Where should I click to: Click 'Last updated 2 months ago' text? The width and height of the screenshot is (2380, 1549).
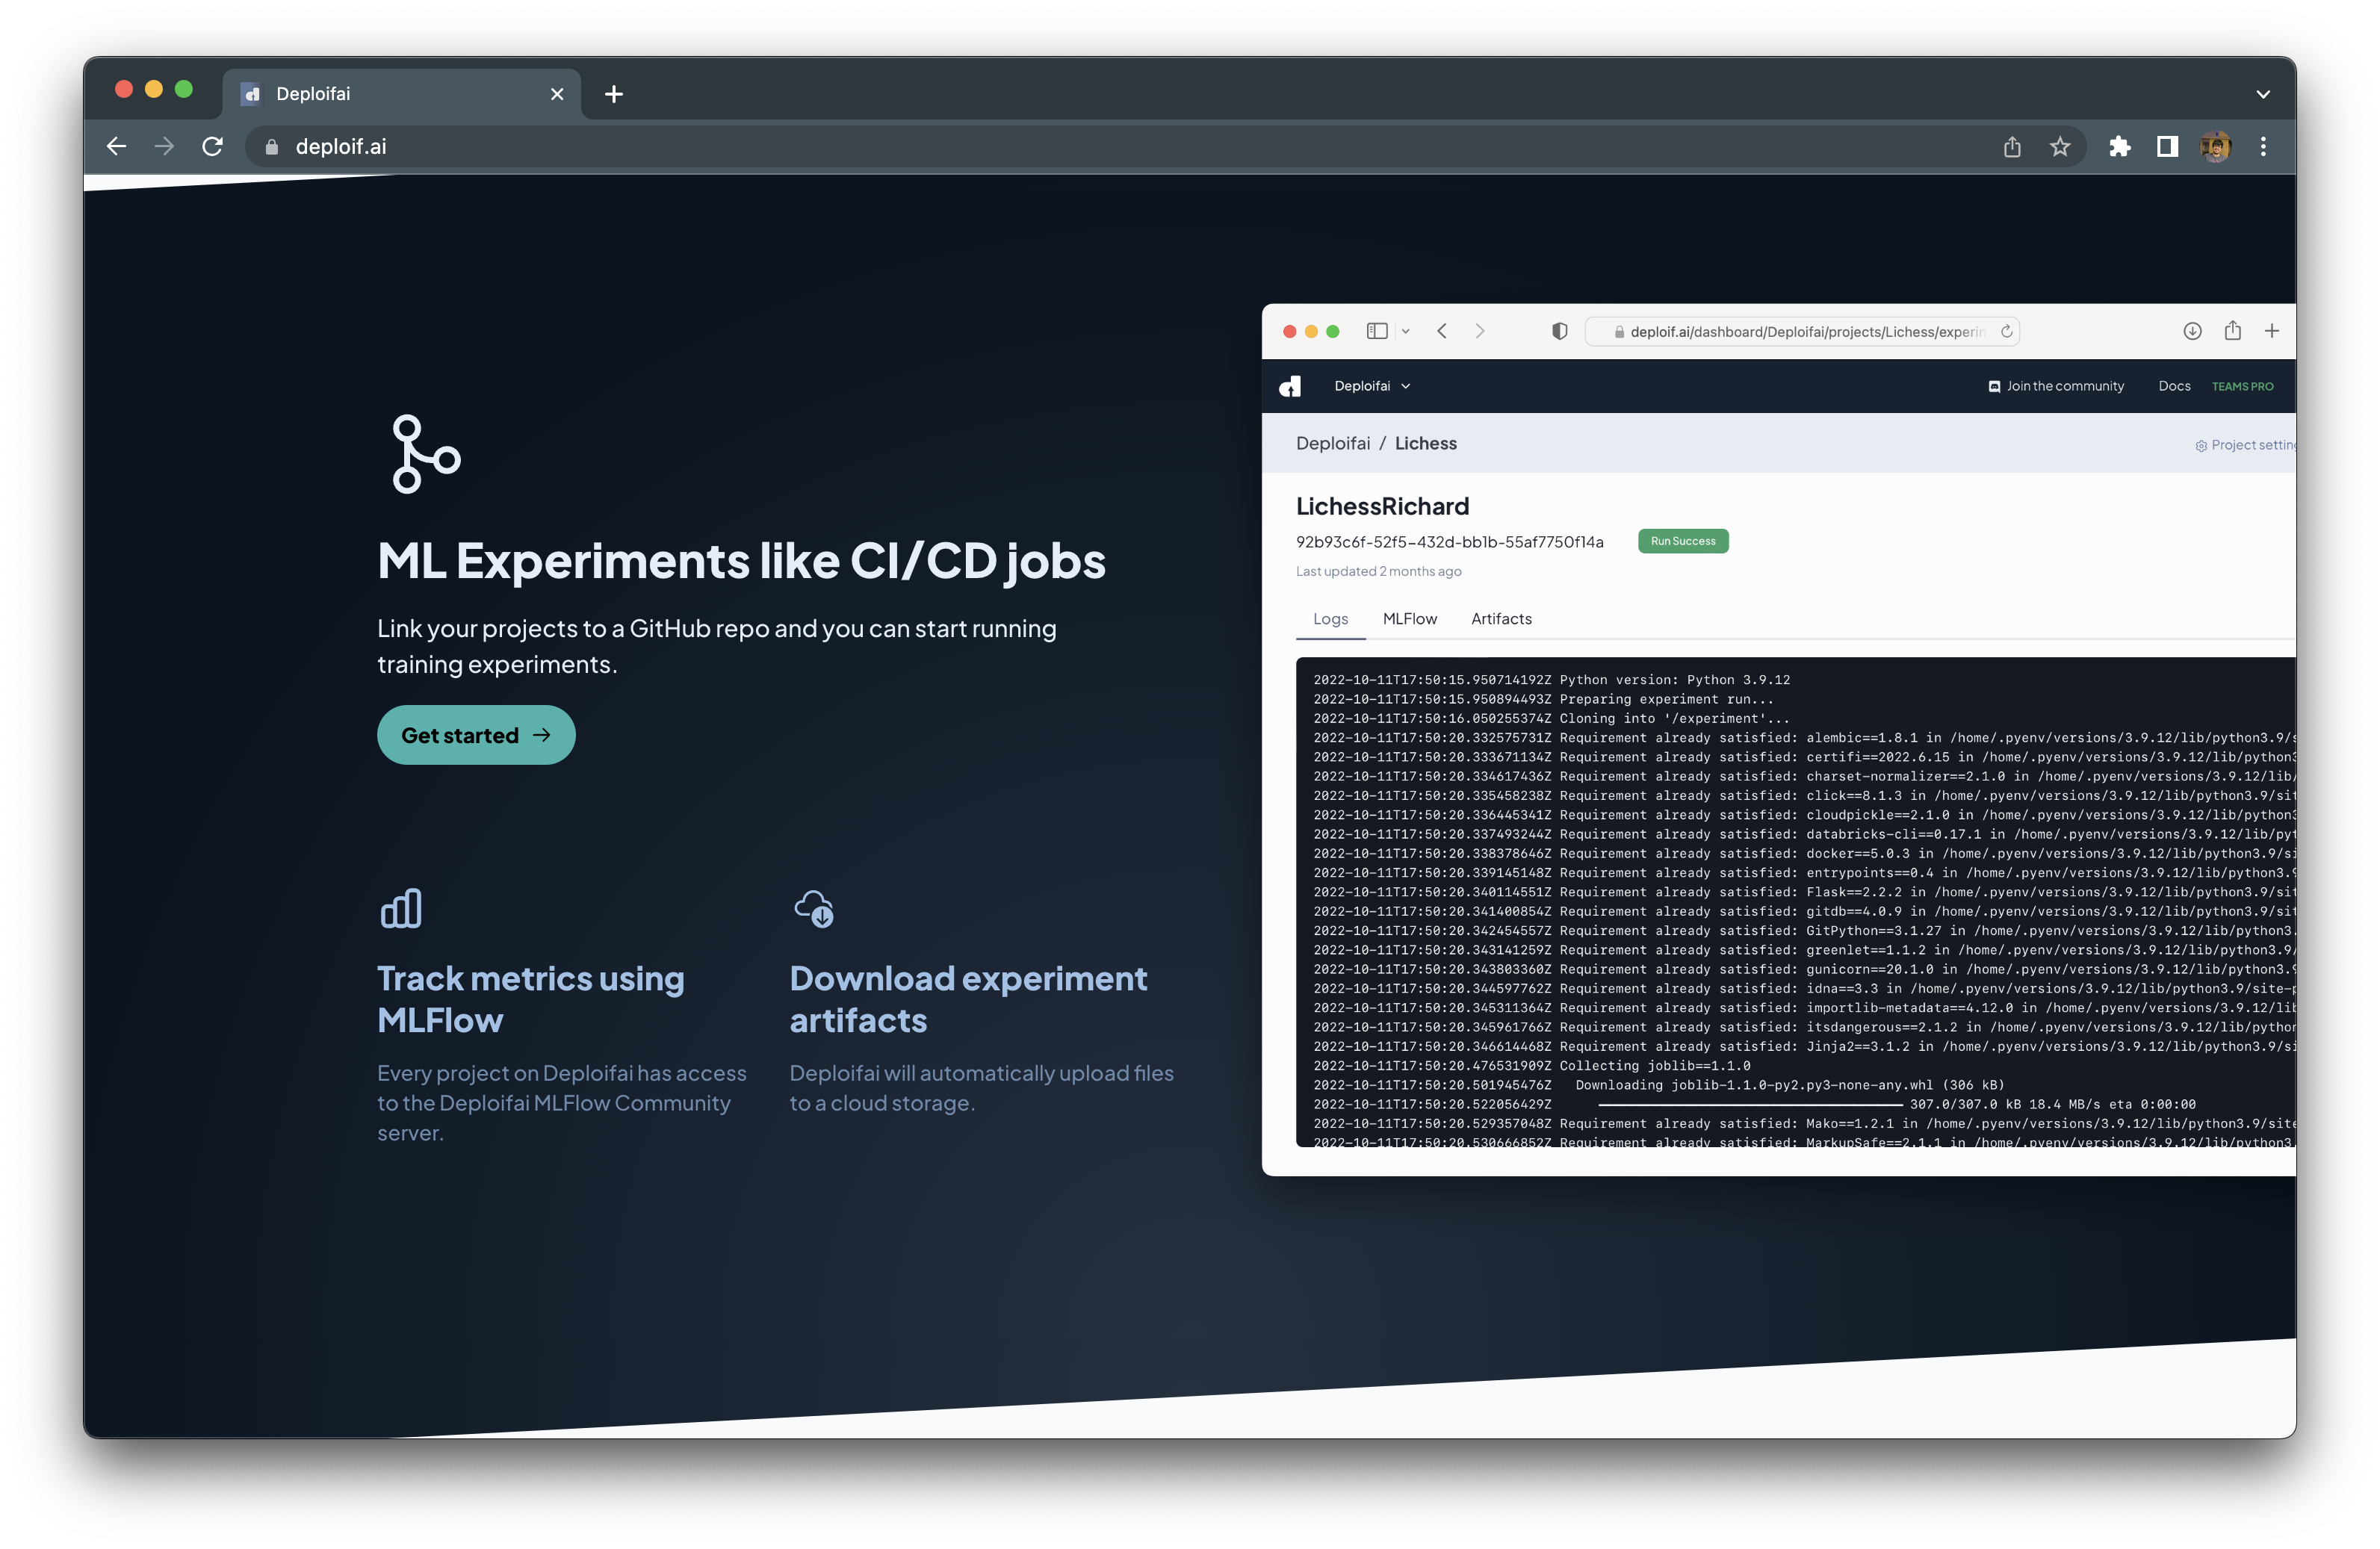tap(1378, 571)
